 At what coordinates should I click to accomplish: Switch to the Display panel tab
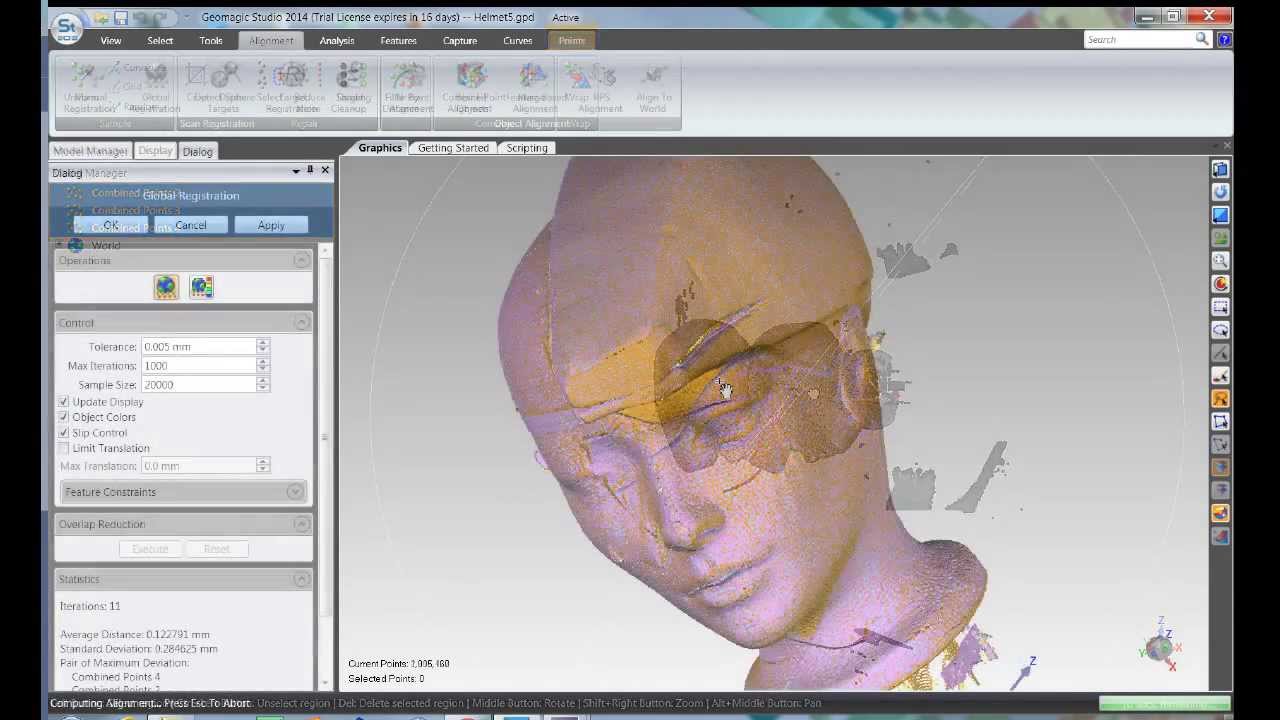pos(155,151)
